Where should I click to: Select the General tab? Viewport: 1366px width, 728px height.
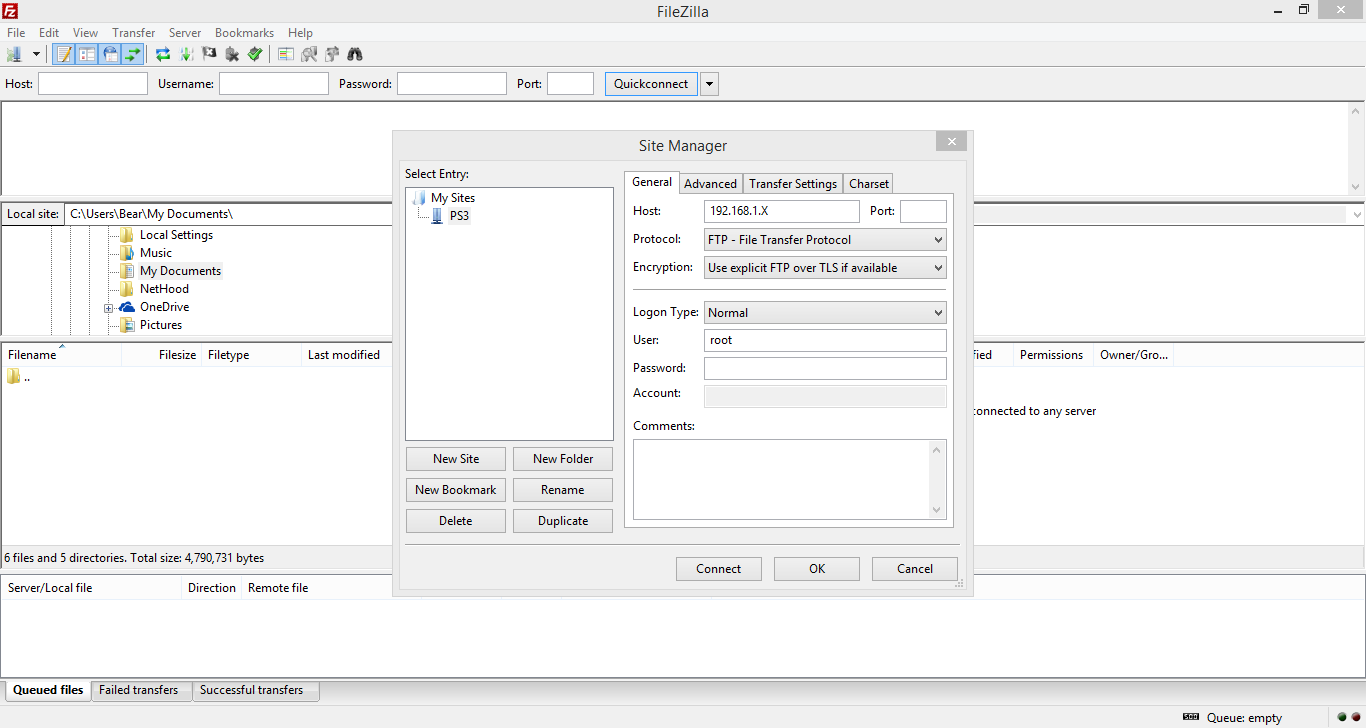click(652, 182)
